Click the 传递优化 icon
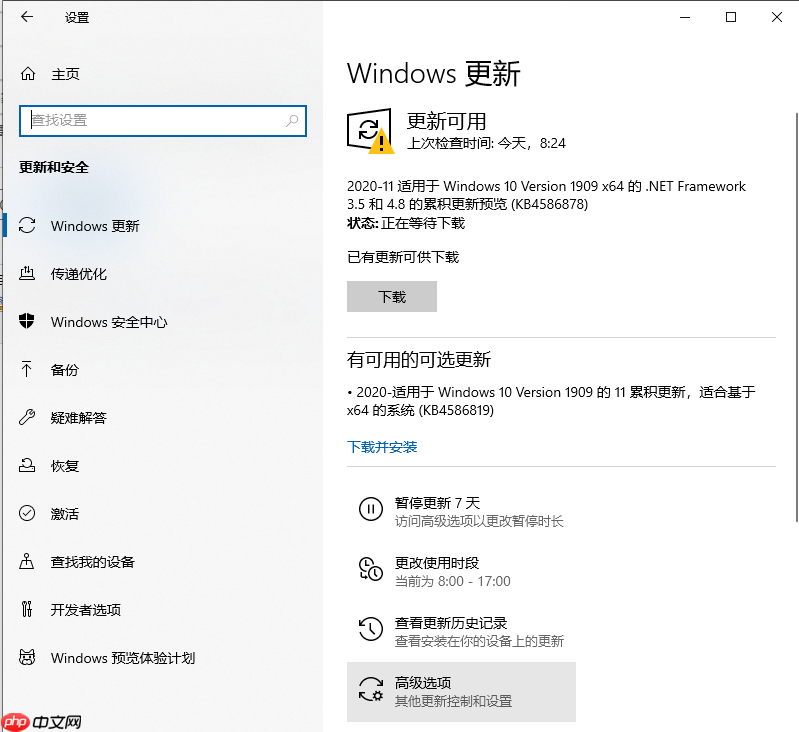Image resolution: width=799 pixels, height=732 pixels. coord(27,274)
